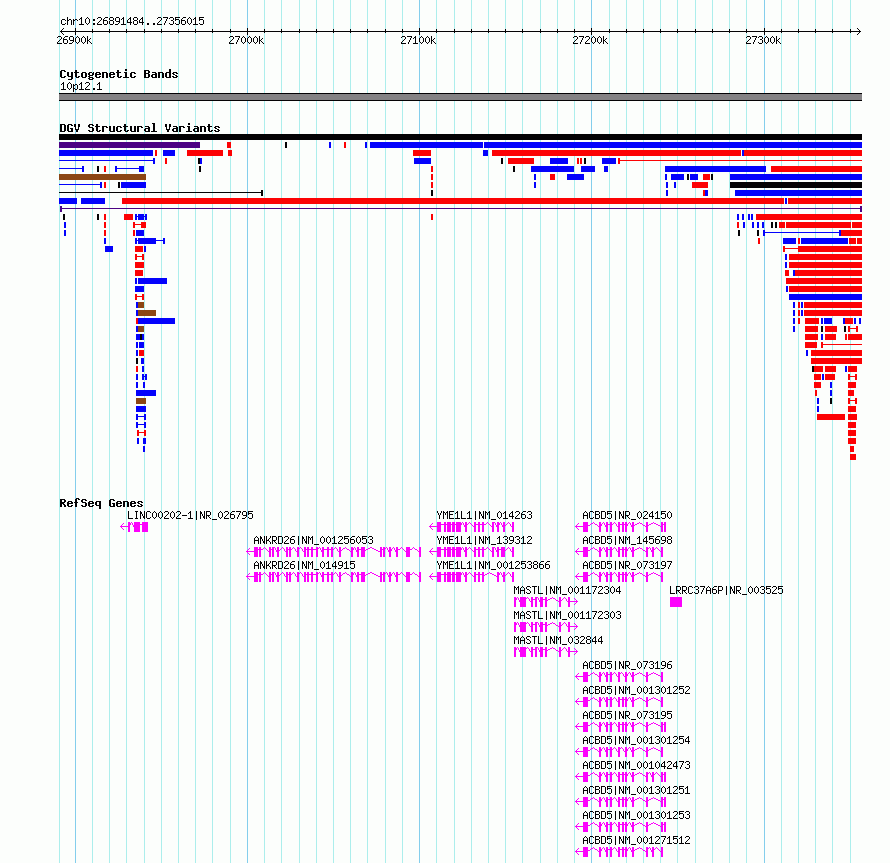890x863 pixels.
Task: Click the ACBD5|NR_073197 label
Action: click(627, 565)
